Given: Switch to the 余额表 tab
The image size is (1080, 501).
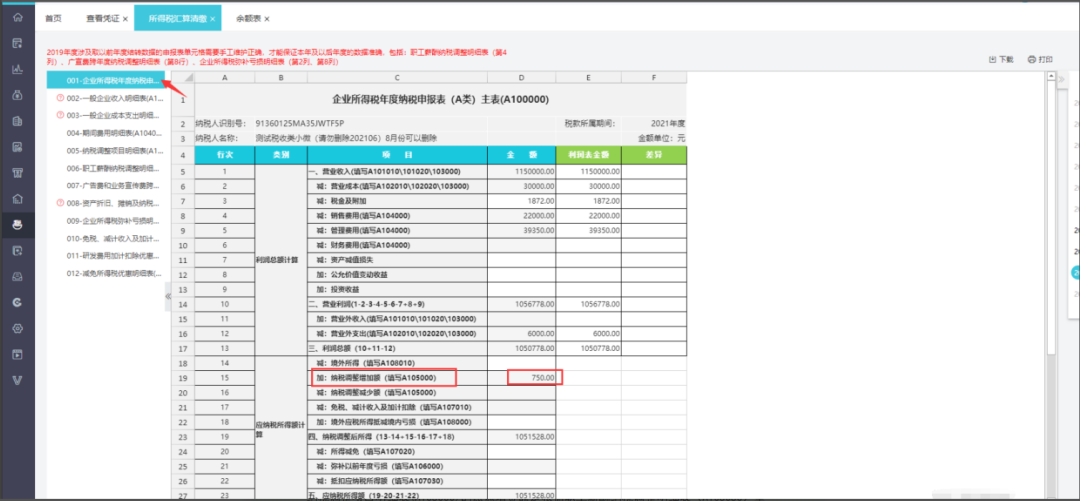Looking at the screenshot, I should coord(249,19).
